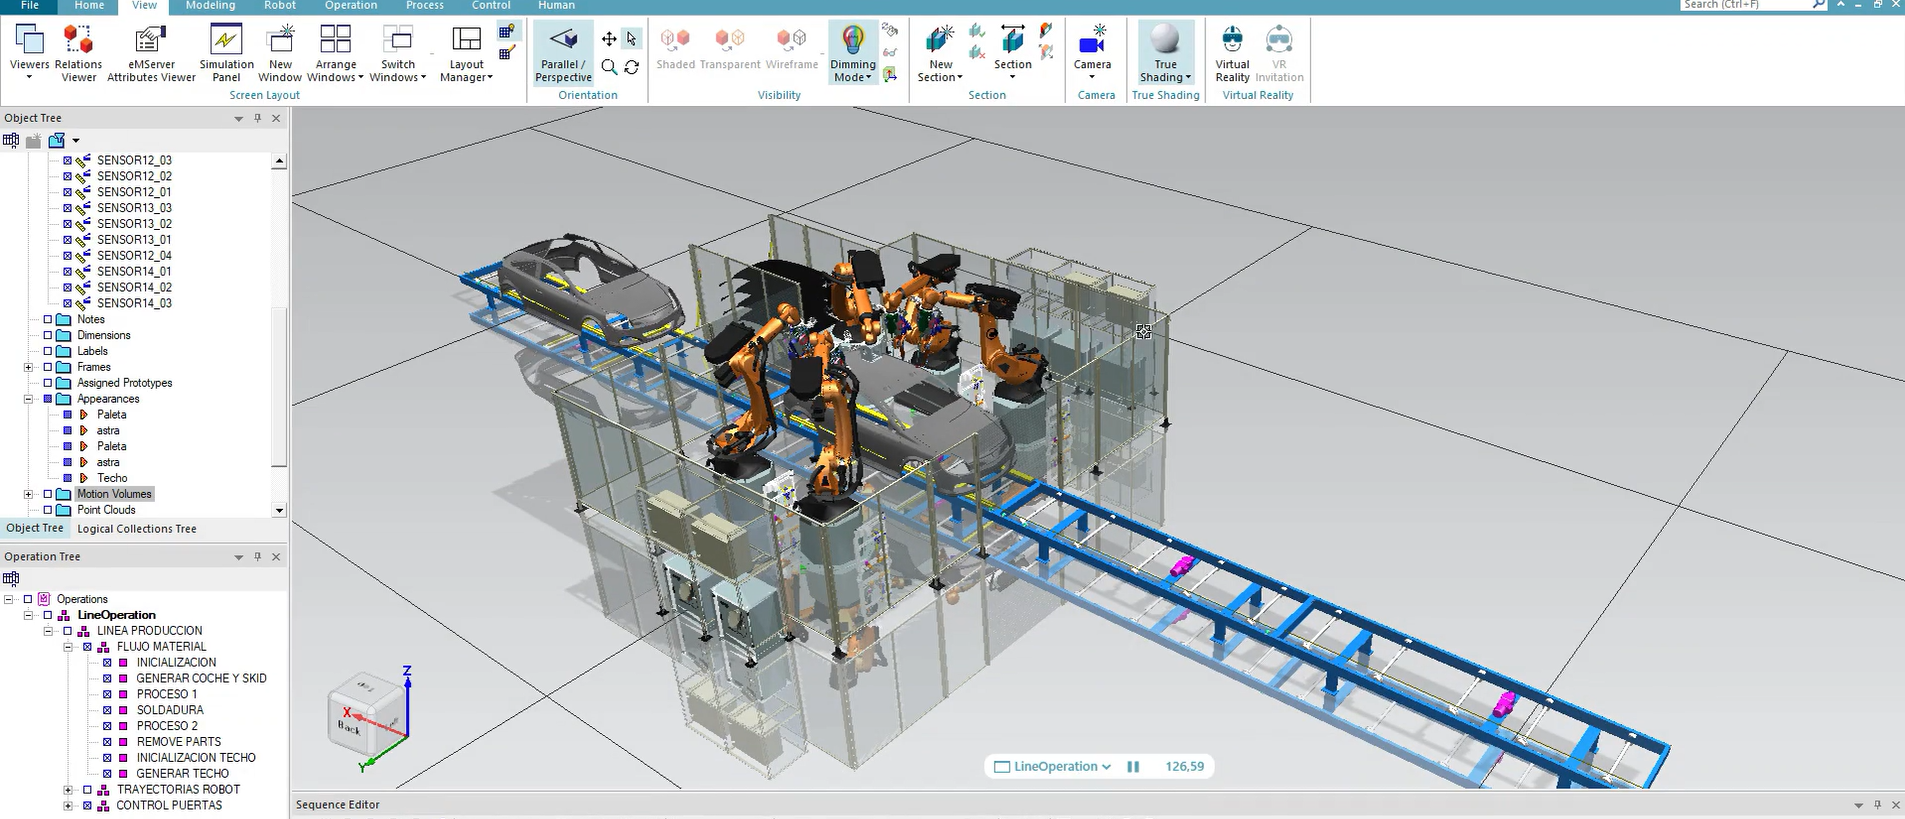
Task: Toggle Parallel / Perspective view
Action: point(563,52)
